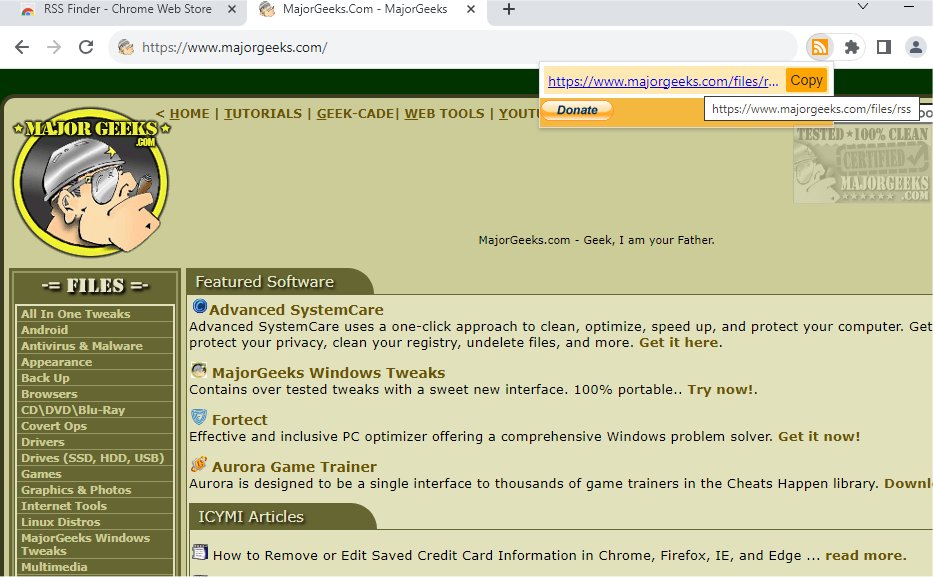This screenshot has height=577, width=933.
Task: Open the tab search dropdown chevron
Action: [x=863, y=7]
